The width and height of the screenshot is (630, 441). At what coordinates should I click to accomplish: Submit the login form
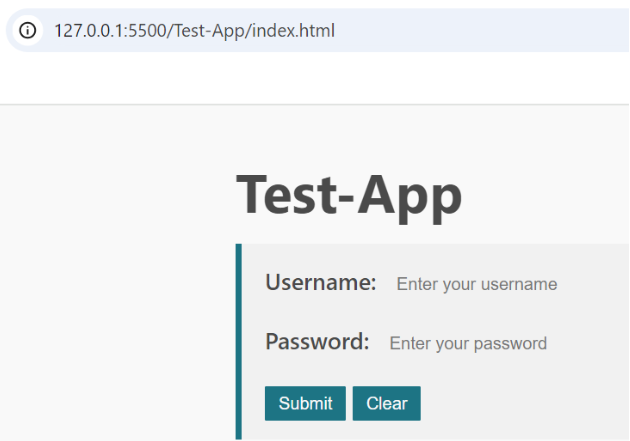305,403
